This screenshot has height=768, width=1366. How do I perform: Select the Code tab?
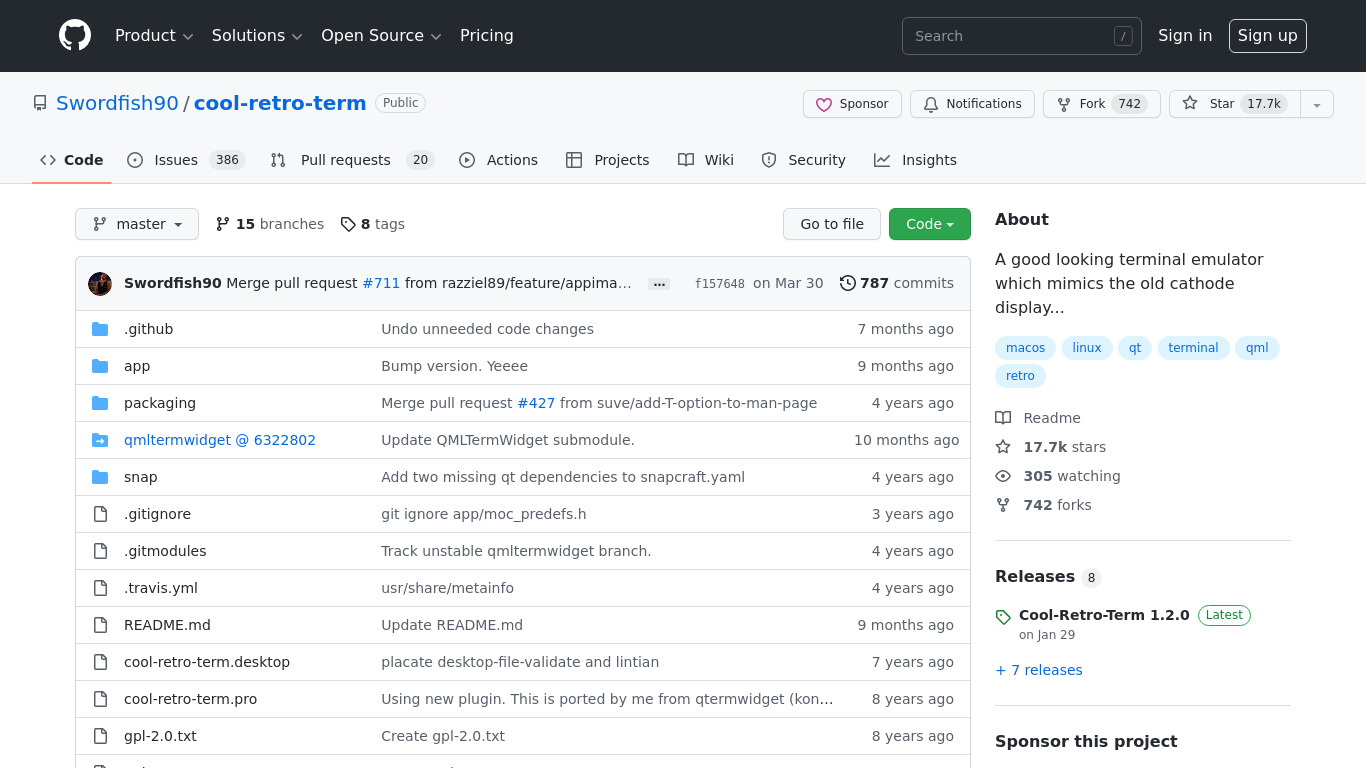(71, 160)
